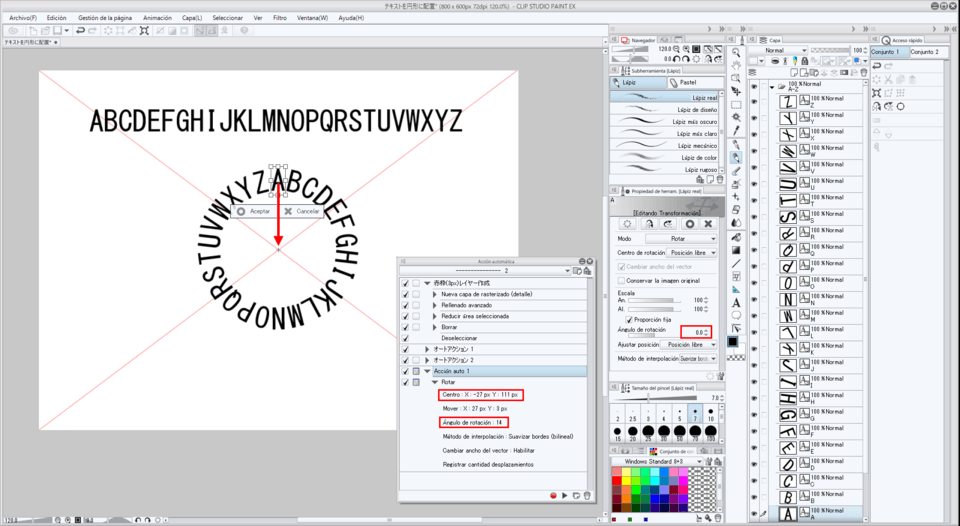Screen dimensions: 960x526
Task: Open the Modo Rotar dropdown
Action: [x=681, y=239]
